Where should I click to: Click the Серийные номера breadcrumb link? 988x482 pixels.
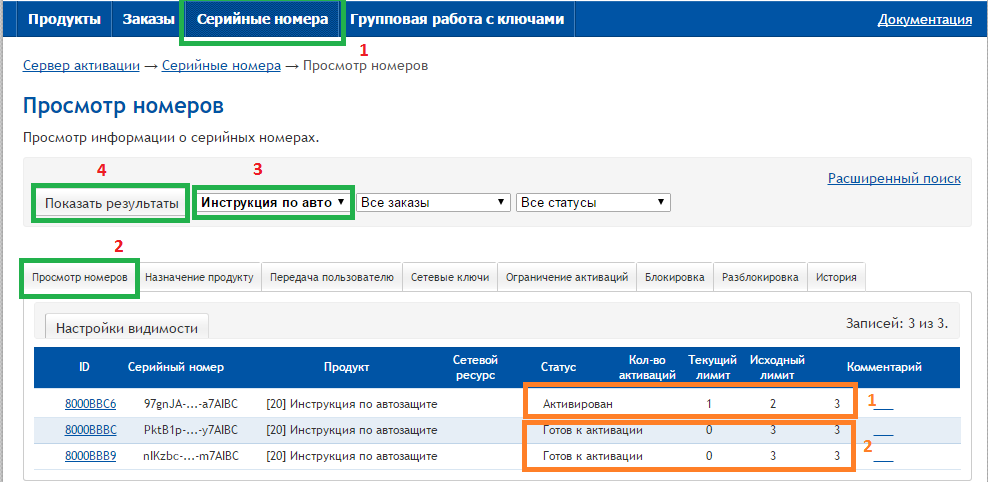[221, 66]
